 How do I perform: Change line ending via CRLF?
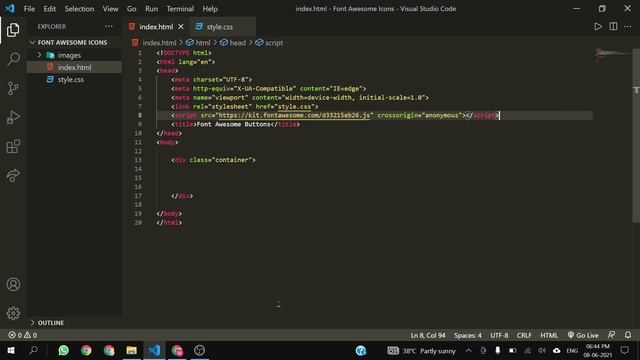tap(524, 335)
